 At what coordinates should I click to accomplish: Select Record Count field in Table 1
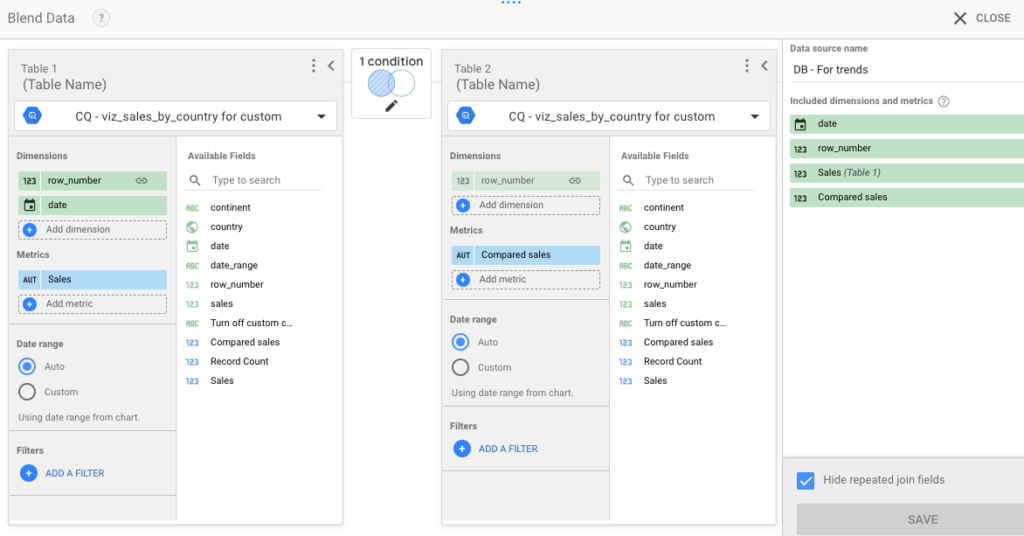(x=239, y=361)
